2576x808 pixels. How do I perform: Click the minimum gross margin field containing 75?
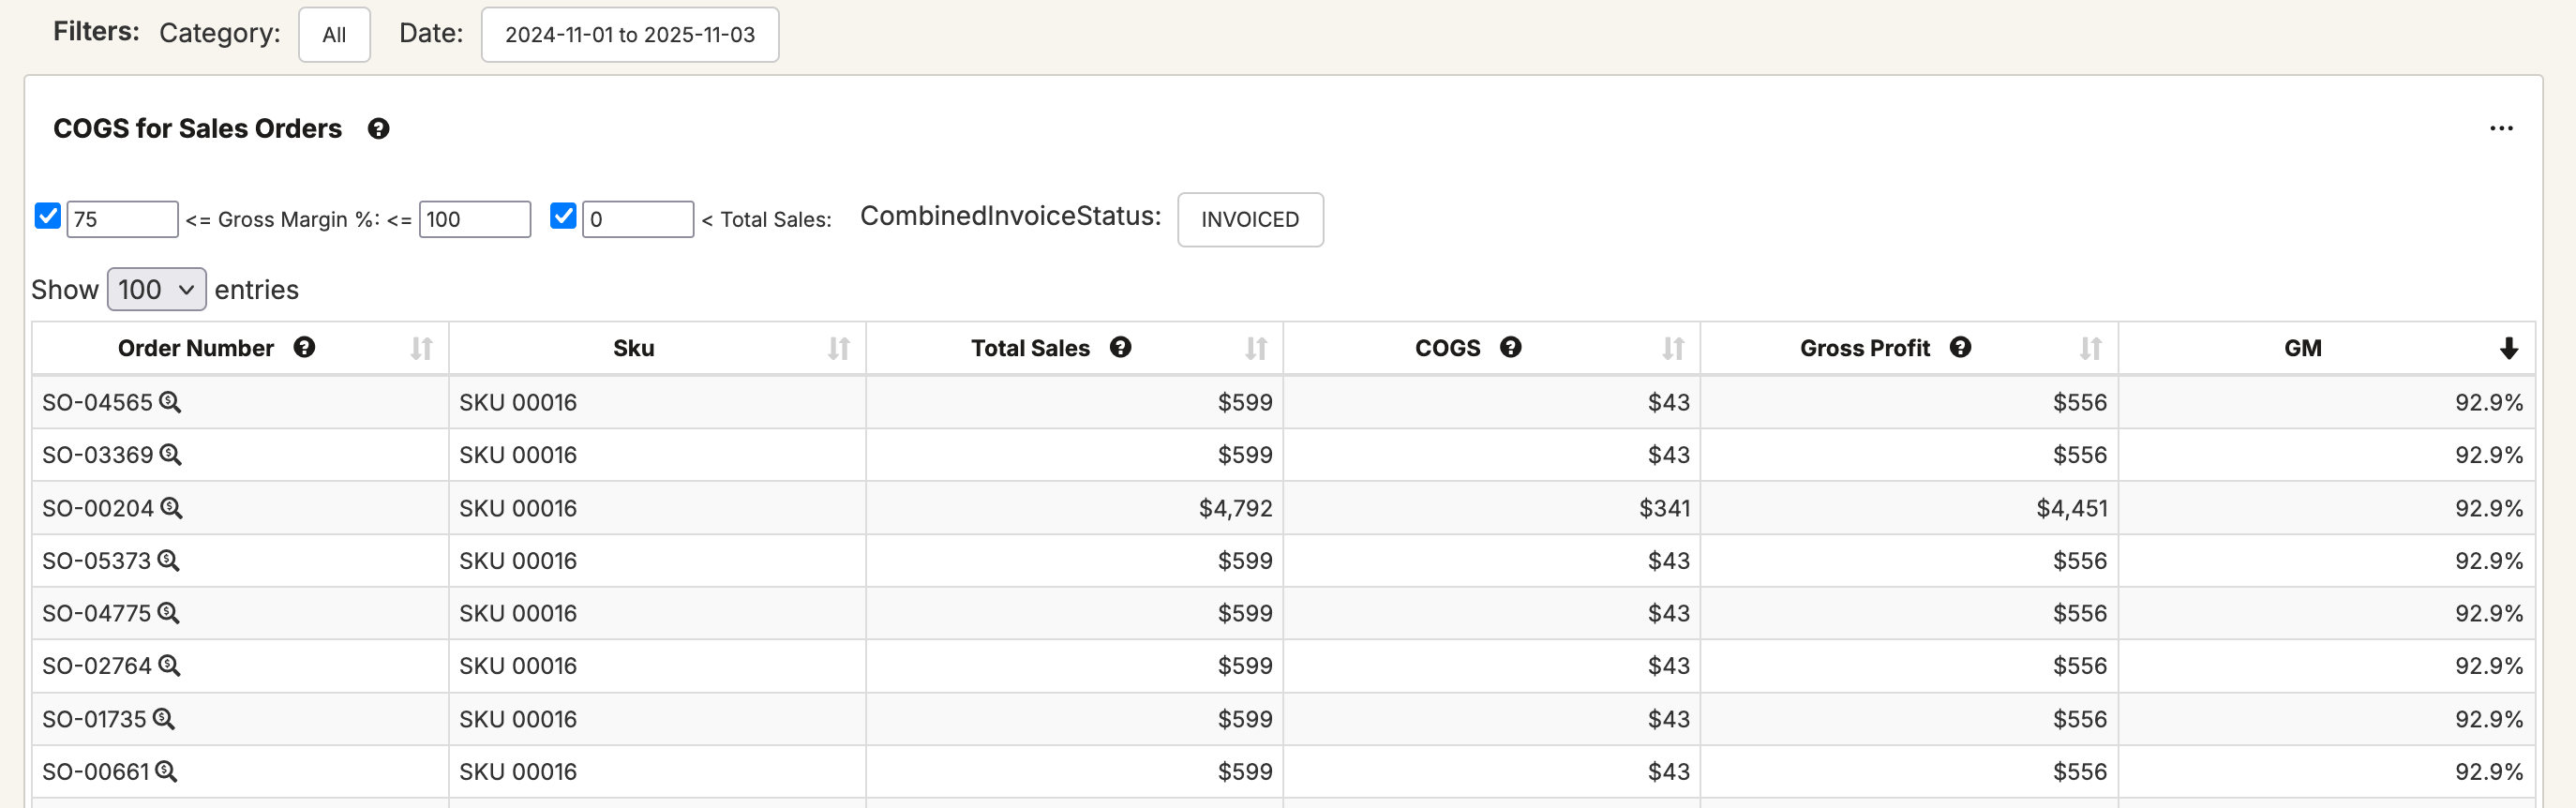coord(122,219)
